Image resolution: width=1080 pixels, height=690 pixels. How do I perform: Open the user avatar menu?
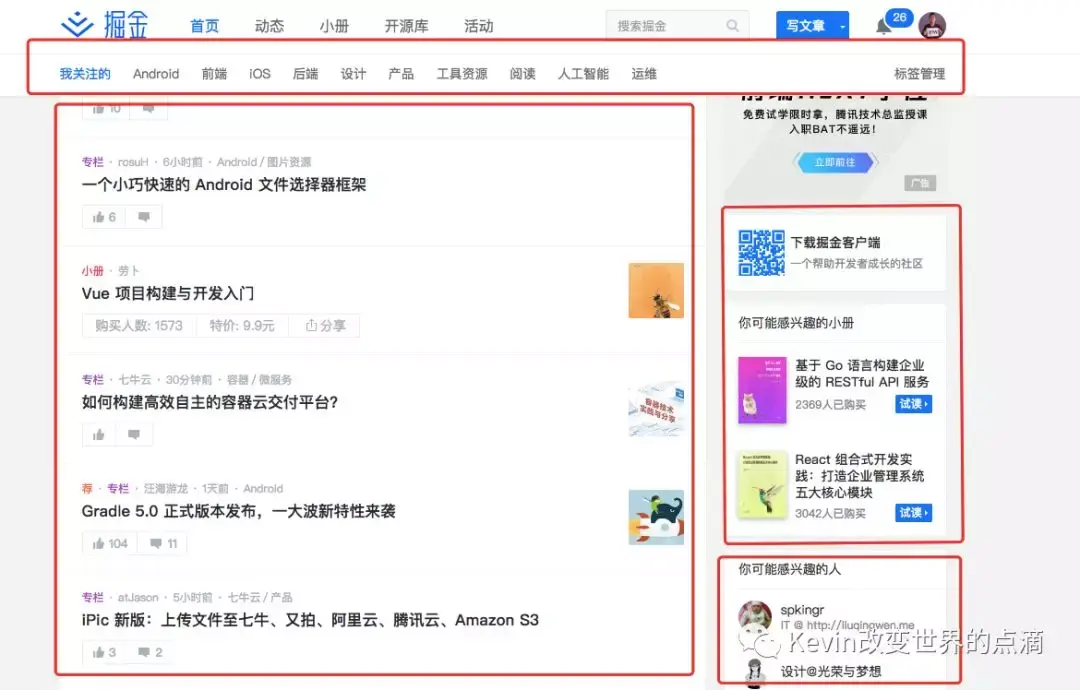932,25
